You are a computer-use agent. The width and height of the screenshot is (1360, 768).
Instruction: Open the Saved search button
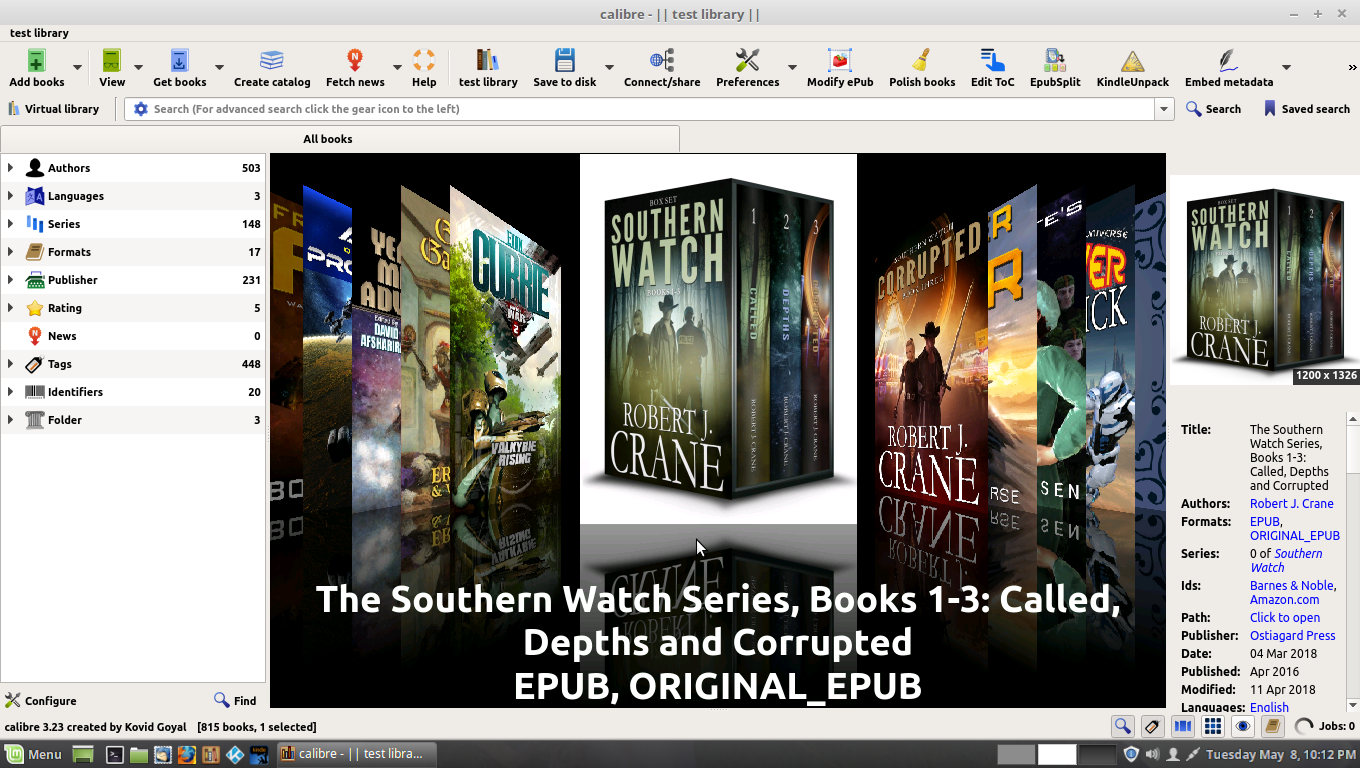[1306, 109]
